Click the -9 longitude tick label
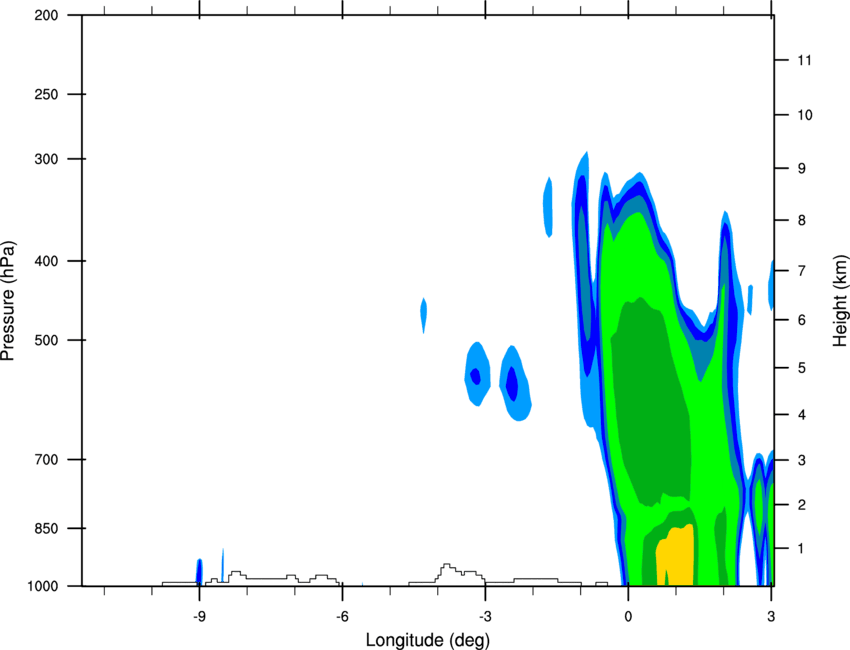 tap(199, 617)
